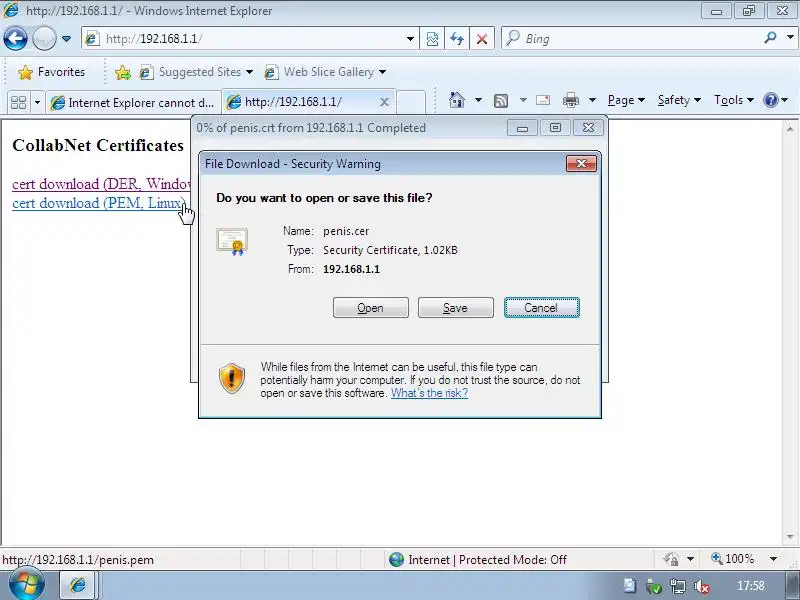Expand the address bar autocomplete dropdown
Screen dimensions: 800x600
(410, 39)
